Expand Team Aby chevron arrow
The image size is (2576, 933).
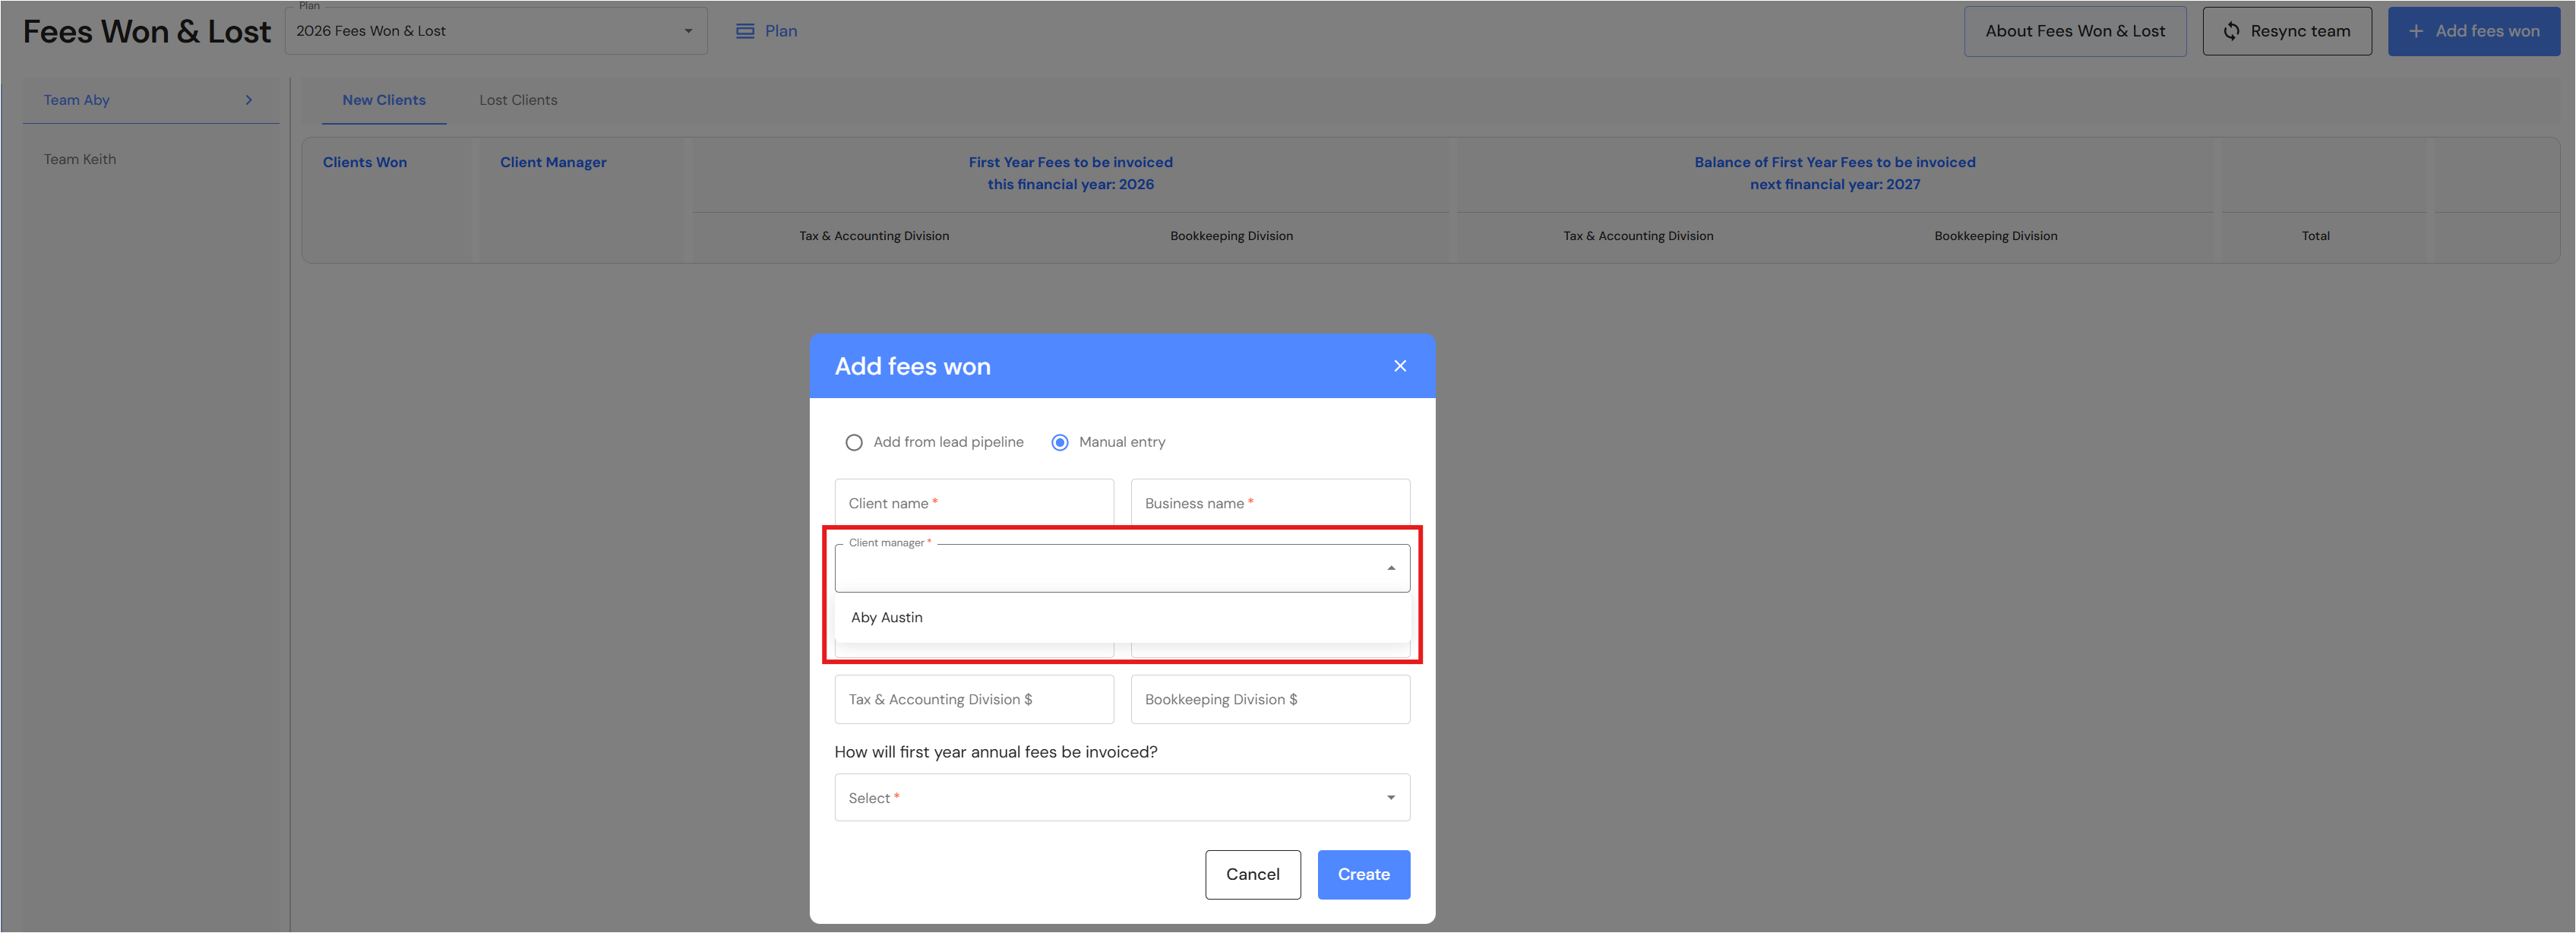[249, 100]
